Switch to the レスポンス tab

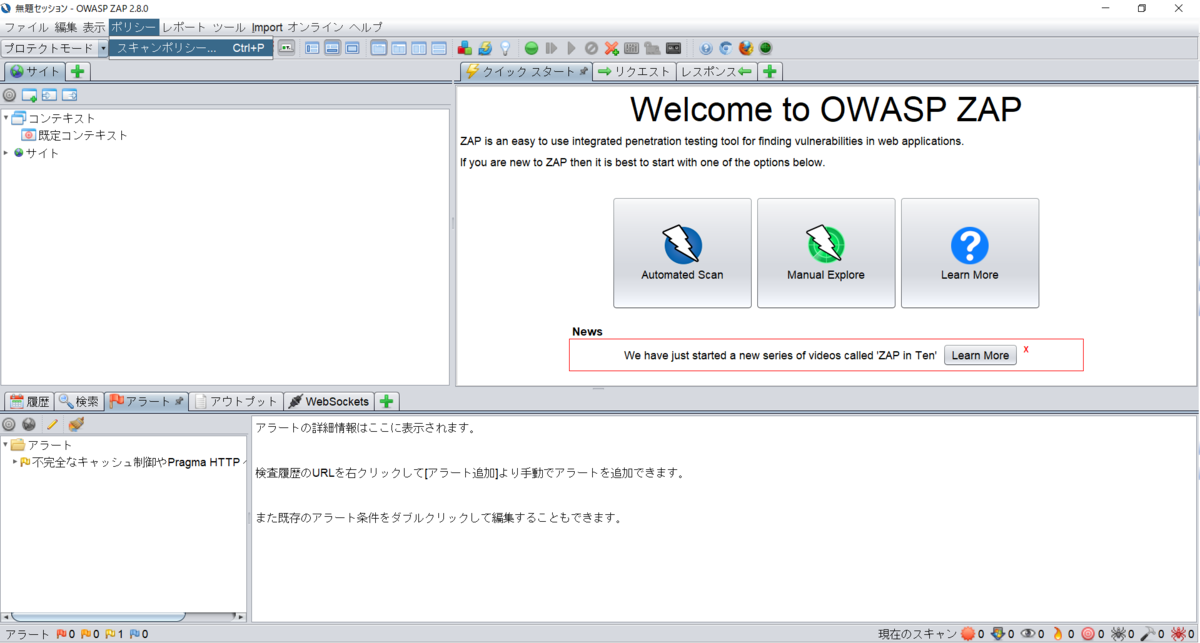click(x=716, y=71)
